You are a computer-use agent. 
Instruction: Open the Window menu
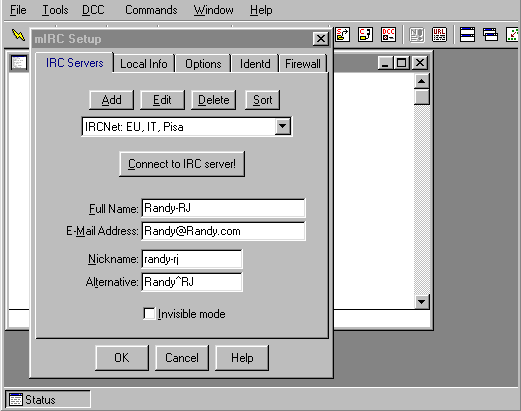213,10
